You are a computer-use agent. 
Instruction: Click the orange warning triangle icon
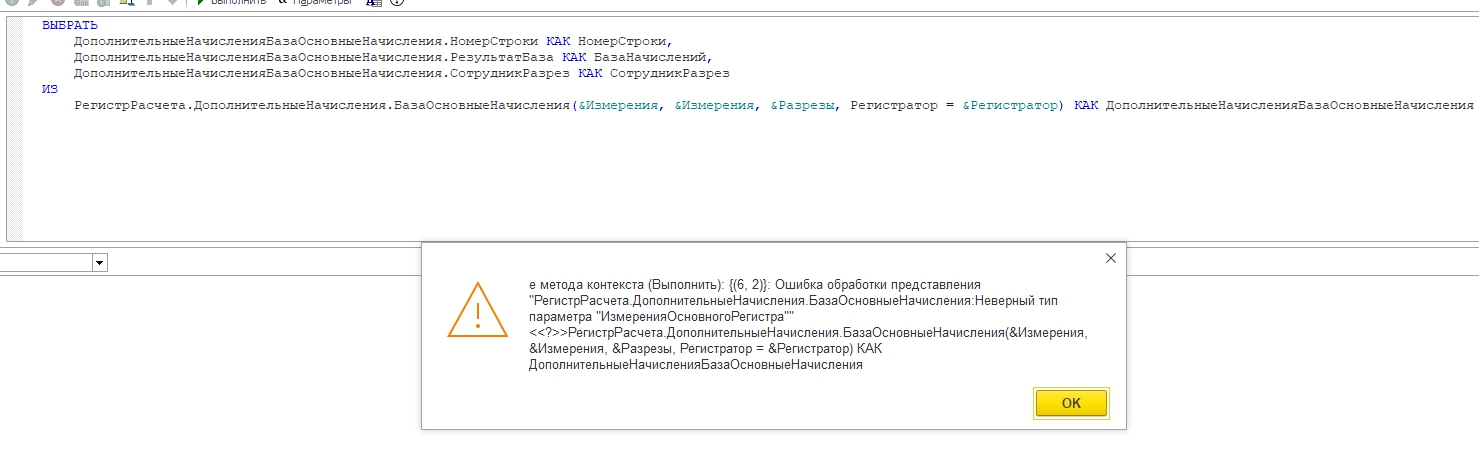coord(478,309)
